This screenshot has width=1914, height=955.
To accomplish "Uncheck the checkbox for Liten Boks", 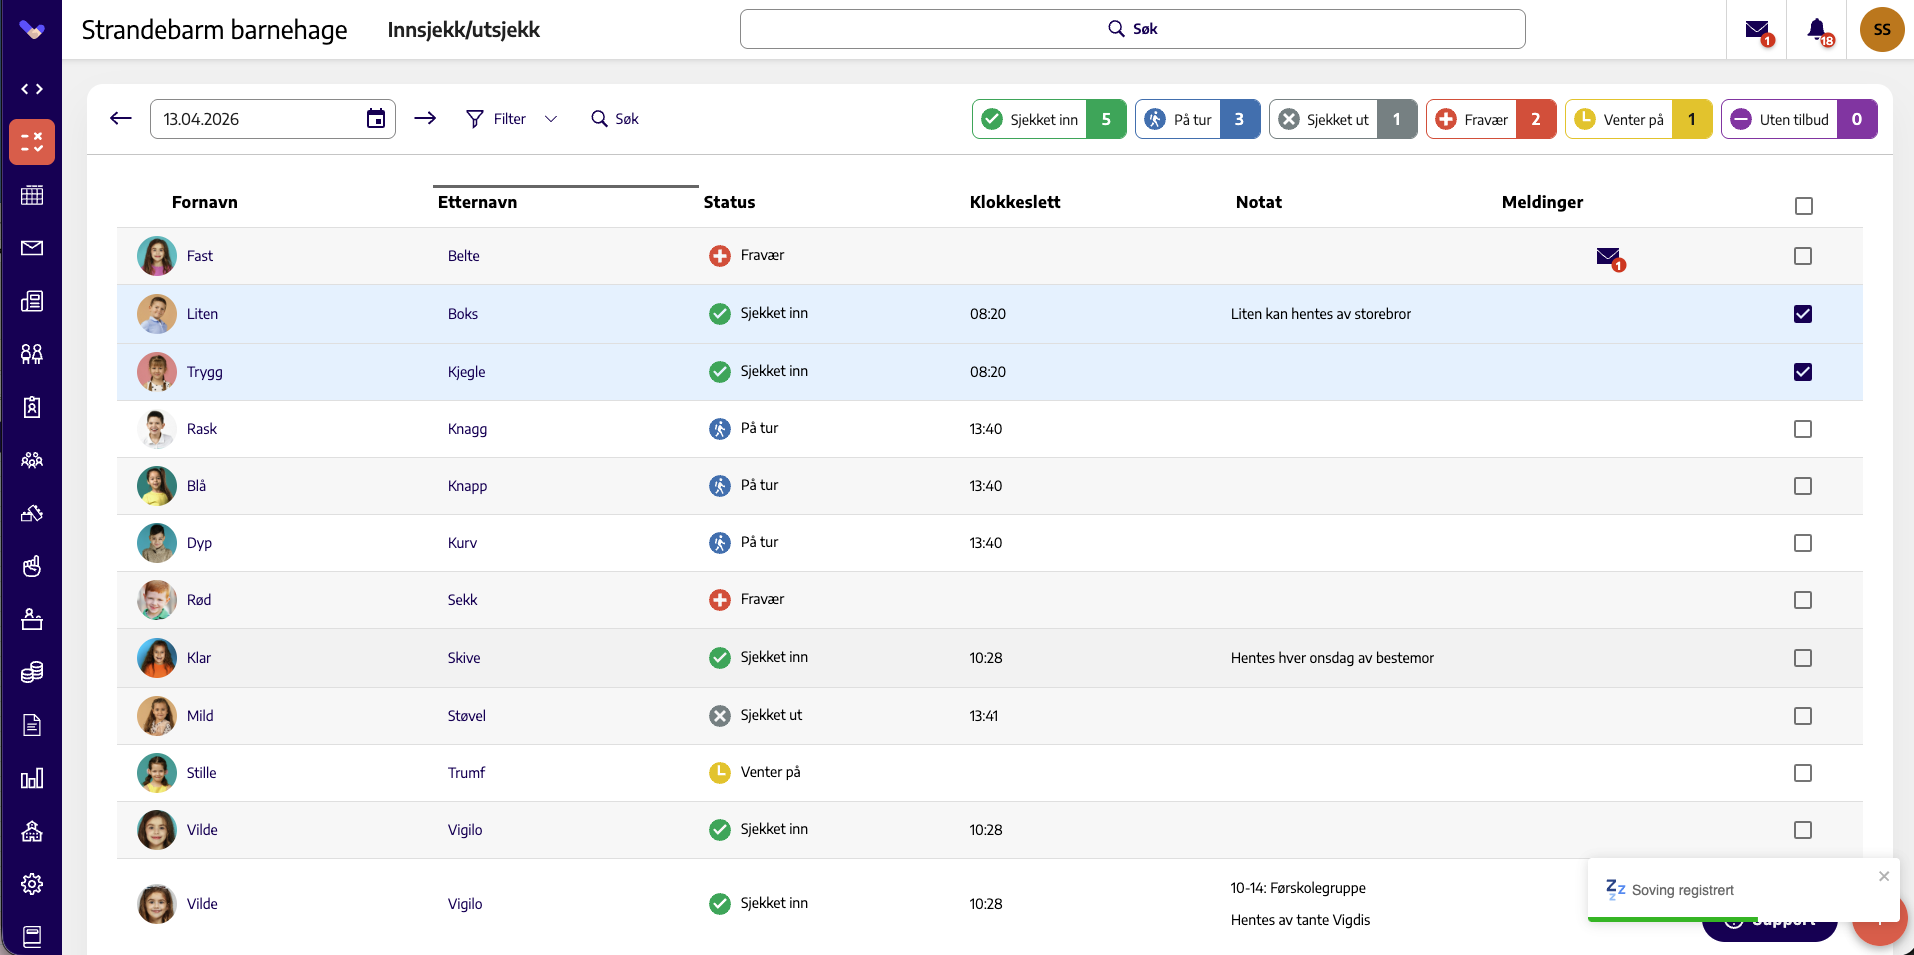I will [x=1803, y=314].
